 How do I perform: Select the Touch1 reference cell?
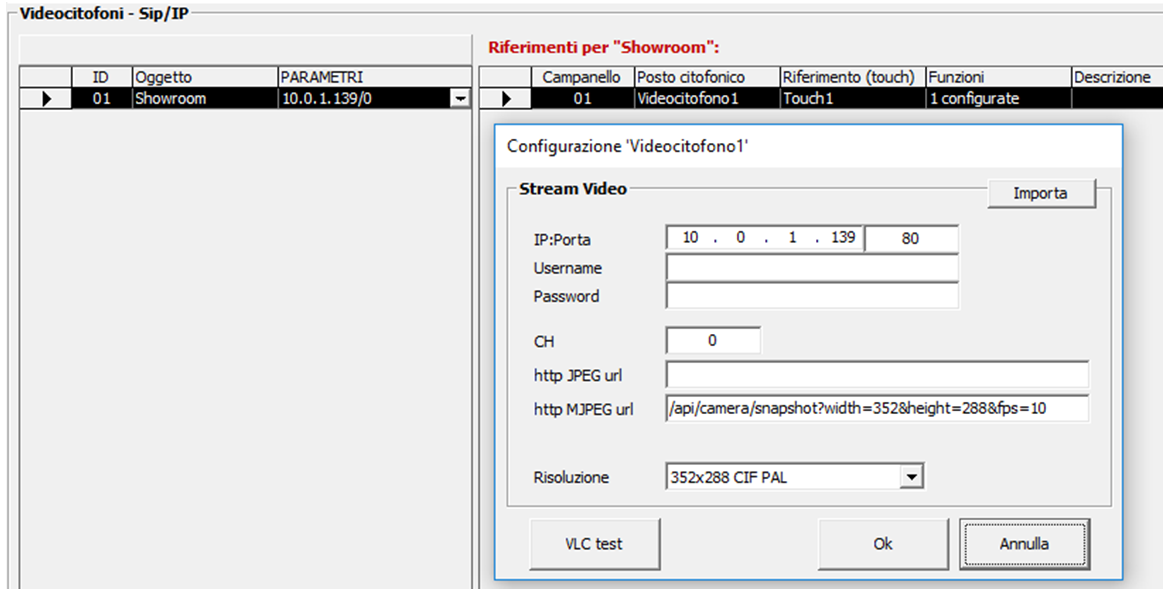click(851, 98)
